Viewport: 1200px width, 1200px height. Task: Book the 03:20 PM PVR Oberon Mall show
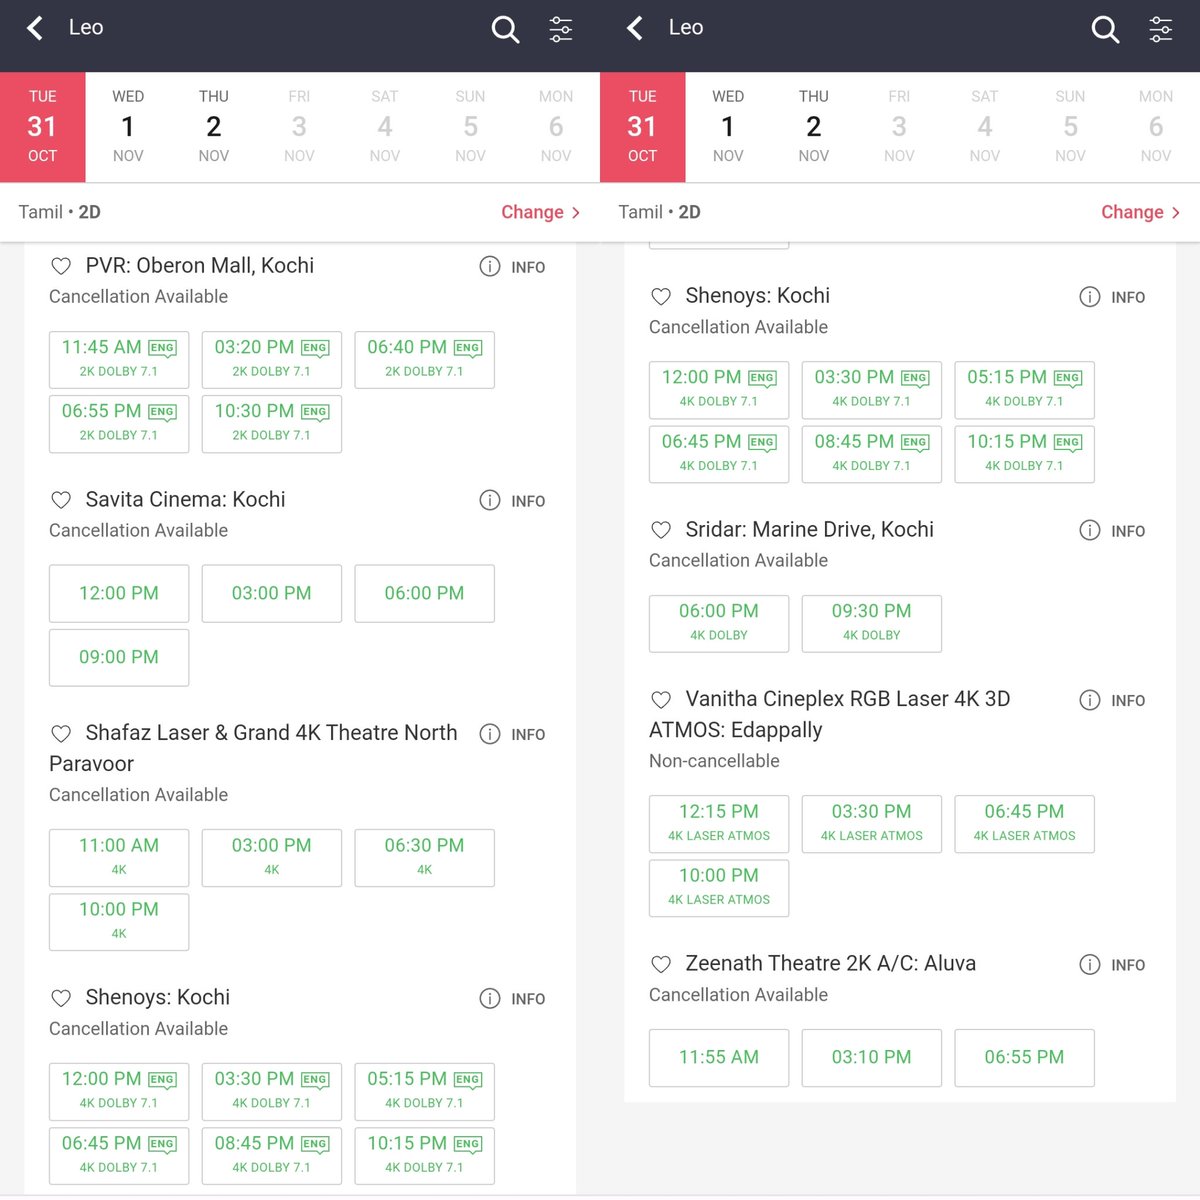[x=272, y=360]
